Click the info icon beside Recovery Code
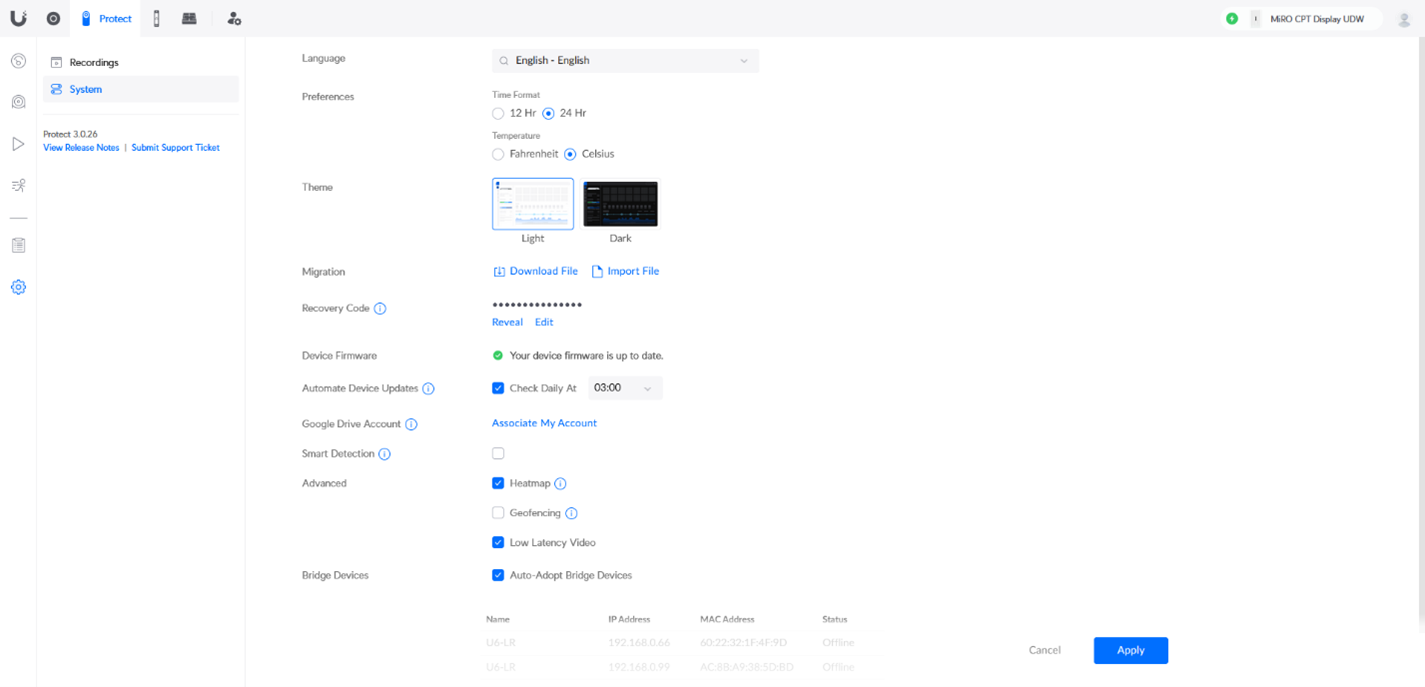The image size is (1425, 687). [380, 309]
